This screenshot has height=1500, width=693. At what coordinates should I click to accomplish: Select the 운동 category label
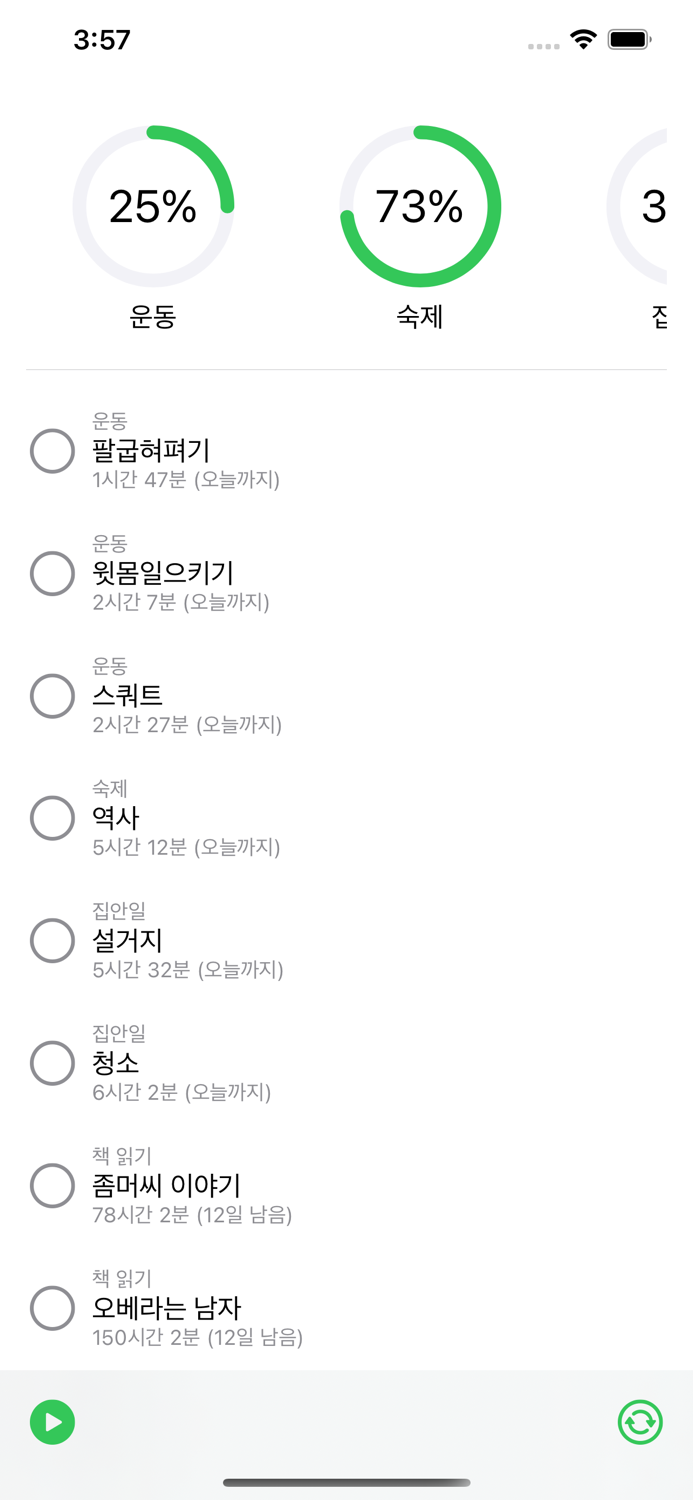click(153, 317)
